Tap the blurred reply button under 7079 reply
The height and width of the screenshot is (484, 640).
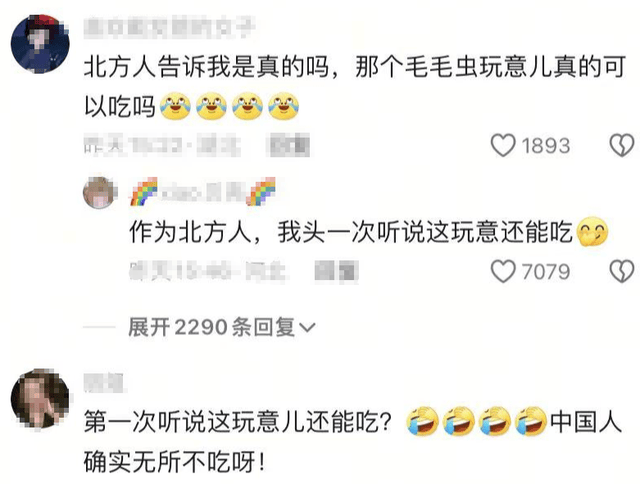click(337, 271)
